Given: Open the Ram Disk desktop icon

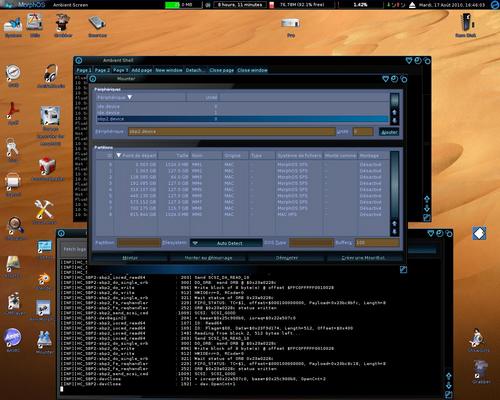Looking at the screenshot, I should [466, 25].
